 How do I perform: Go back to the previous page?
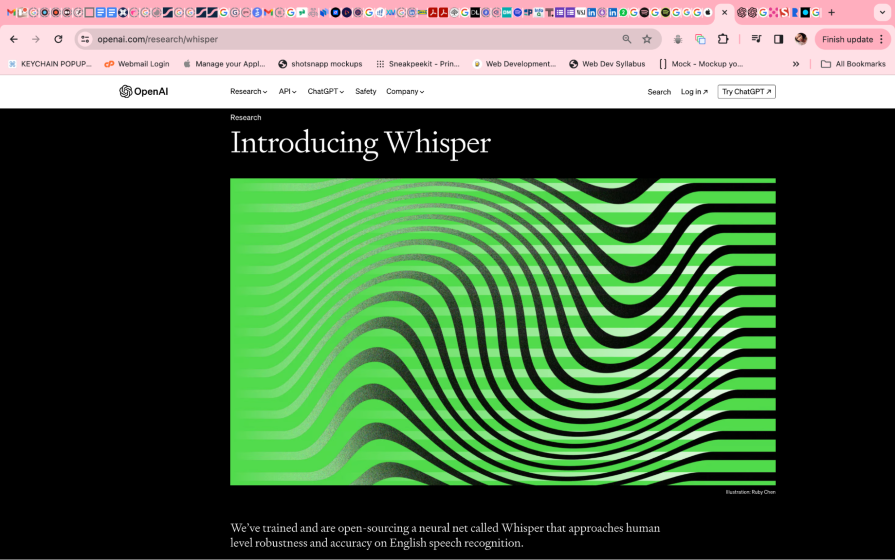tap(13, 39)
